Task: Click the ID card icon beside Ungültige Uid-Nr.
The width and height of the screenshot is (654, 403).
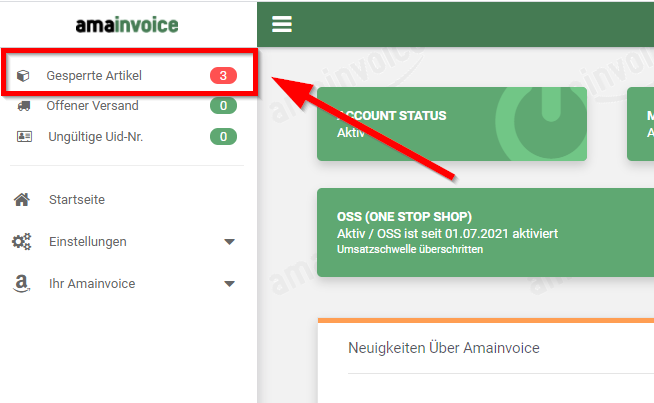Action: tap(24, 136)
